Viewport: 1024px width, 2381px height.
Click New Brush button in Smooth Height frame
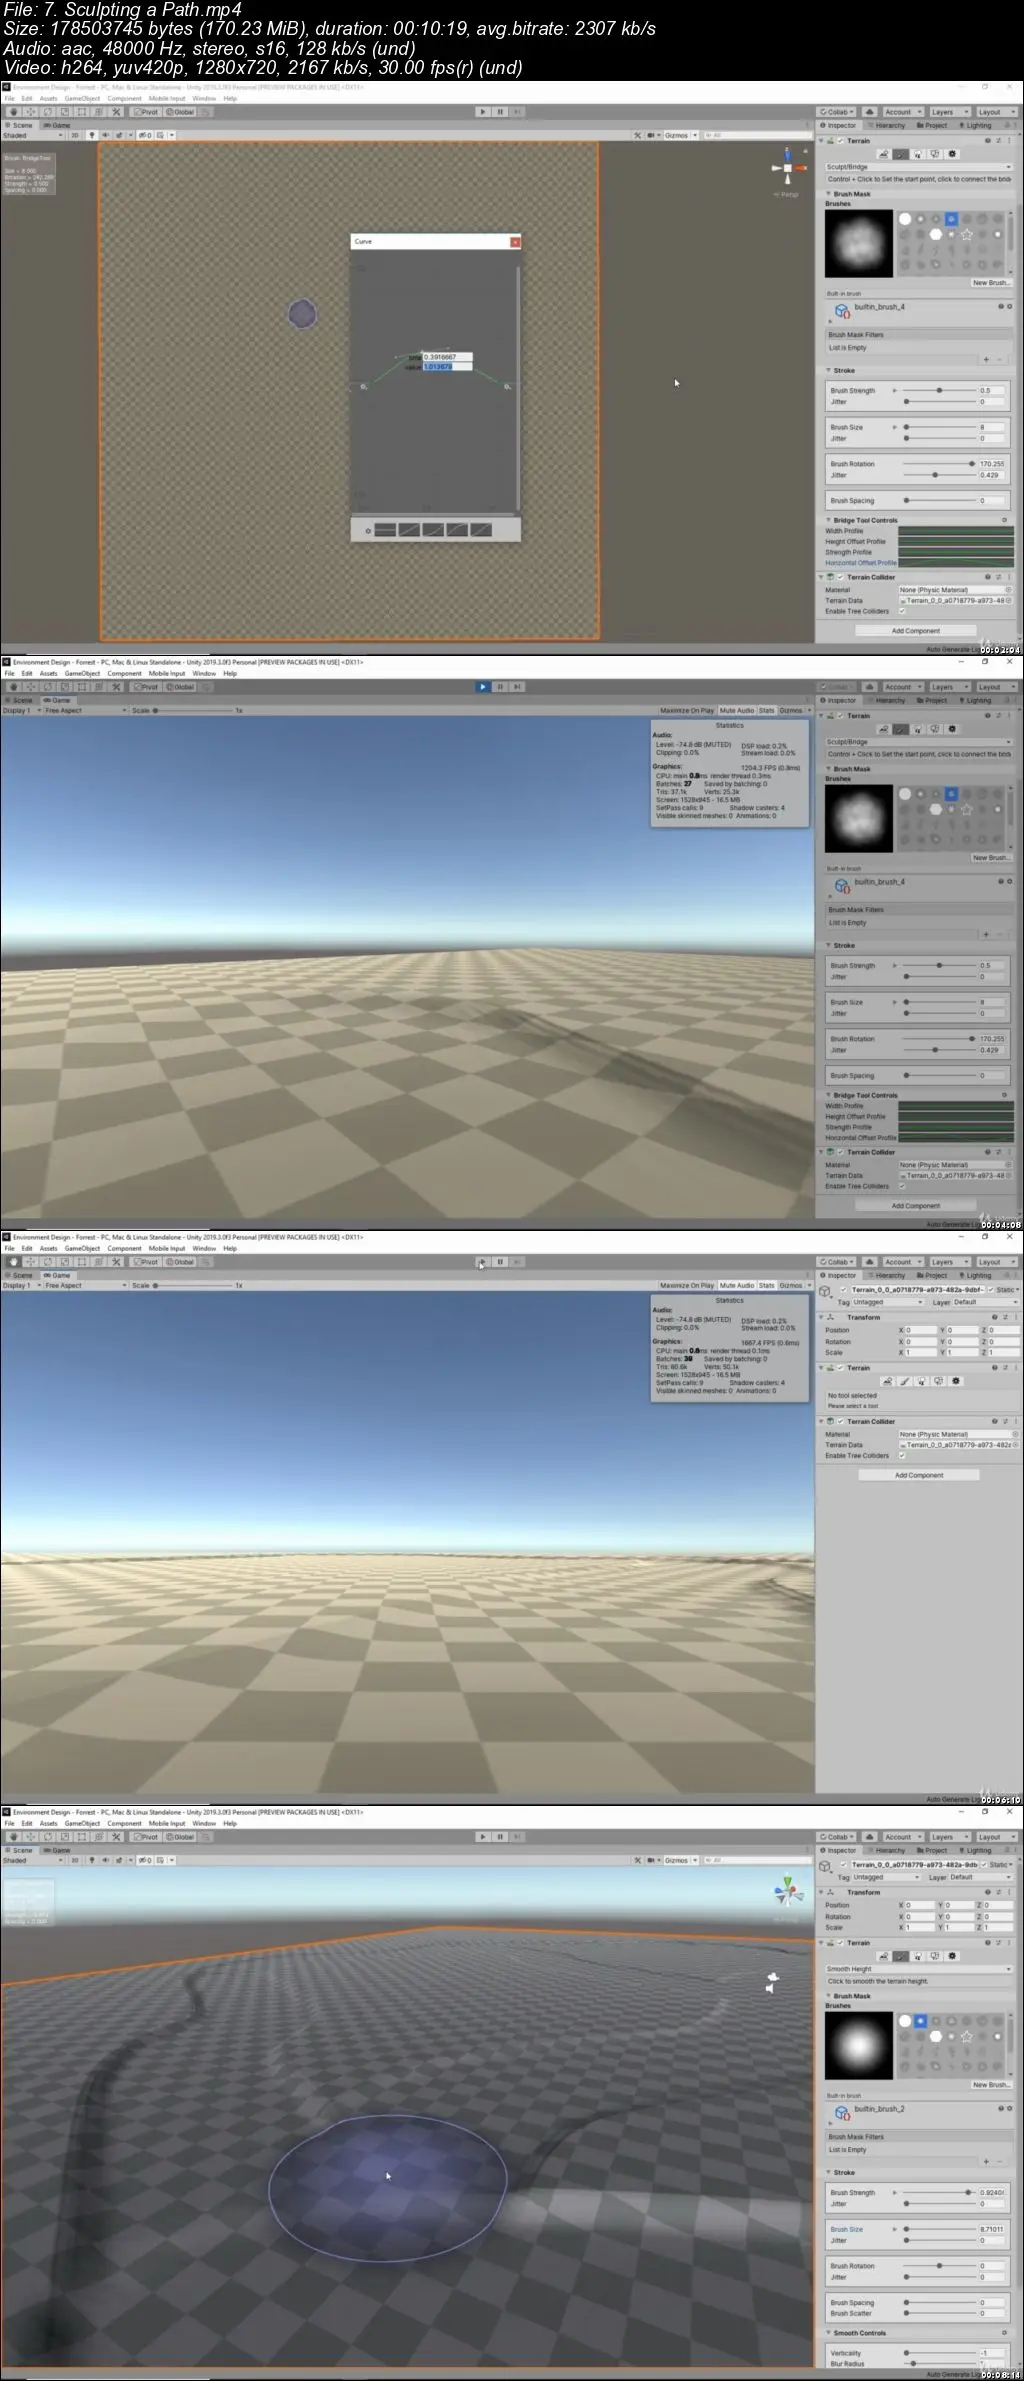pos(991,2085)
